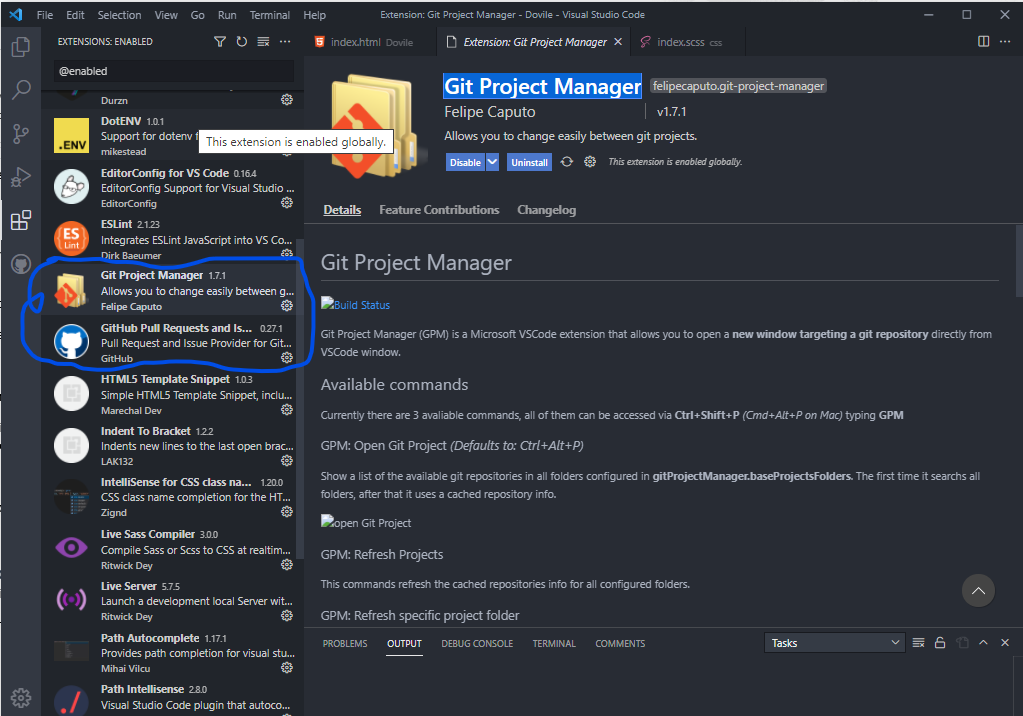The height and width of the screenshot is (716, 1023).
Task: Switch to the index.scss editor tab
Action: coord(688,42)
